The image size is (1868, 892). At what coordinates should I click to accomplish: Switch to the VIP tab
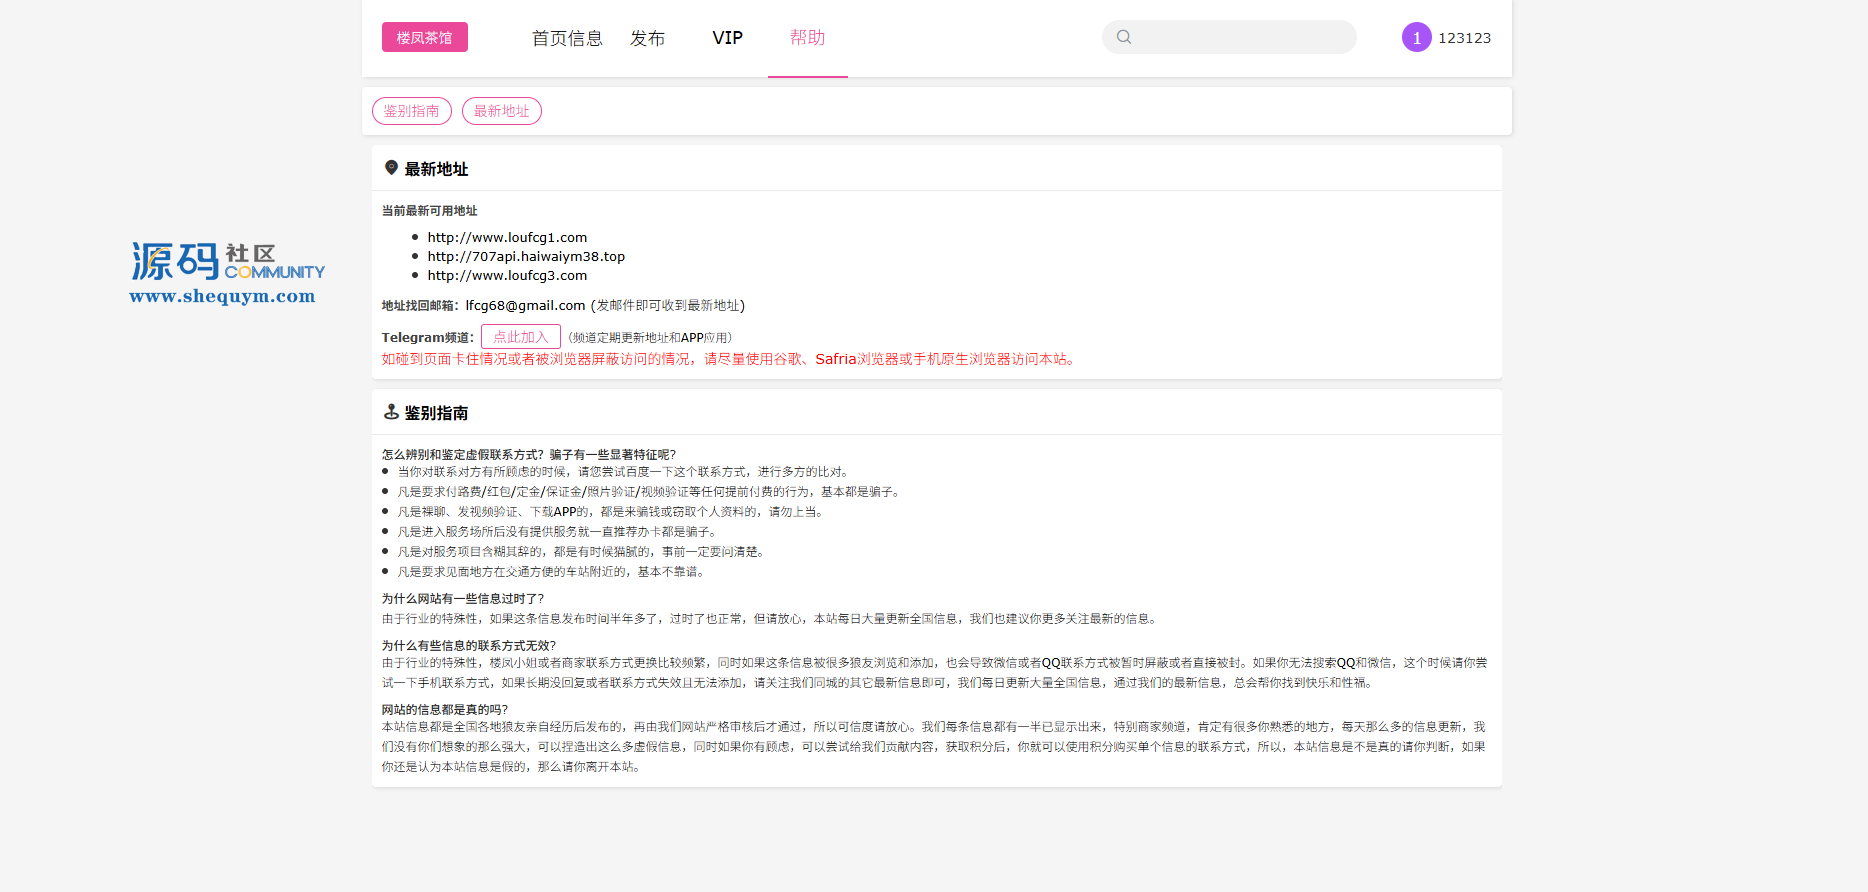727,38
